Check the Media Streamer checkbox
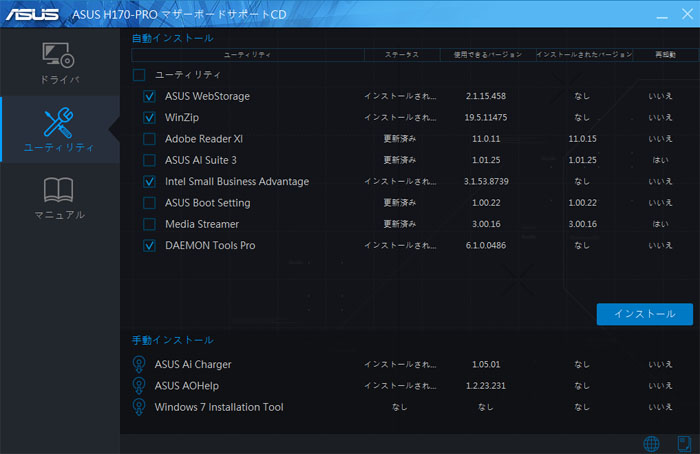Viewport: 700px width, 454px height. click(x=149, y=224)
